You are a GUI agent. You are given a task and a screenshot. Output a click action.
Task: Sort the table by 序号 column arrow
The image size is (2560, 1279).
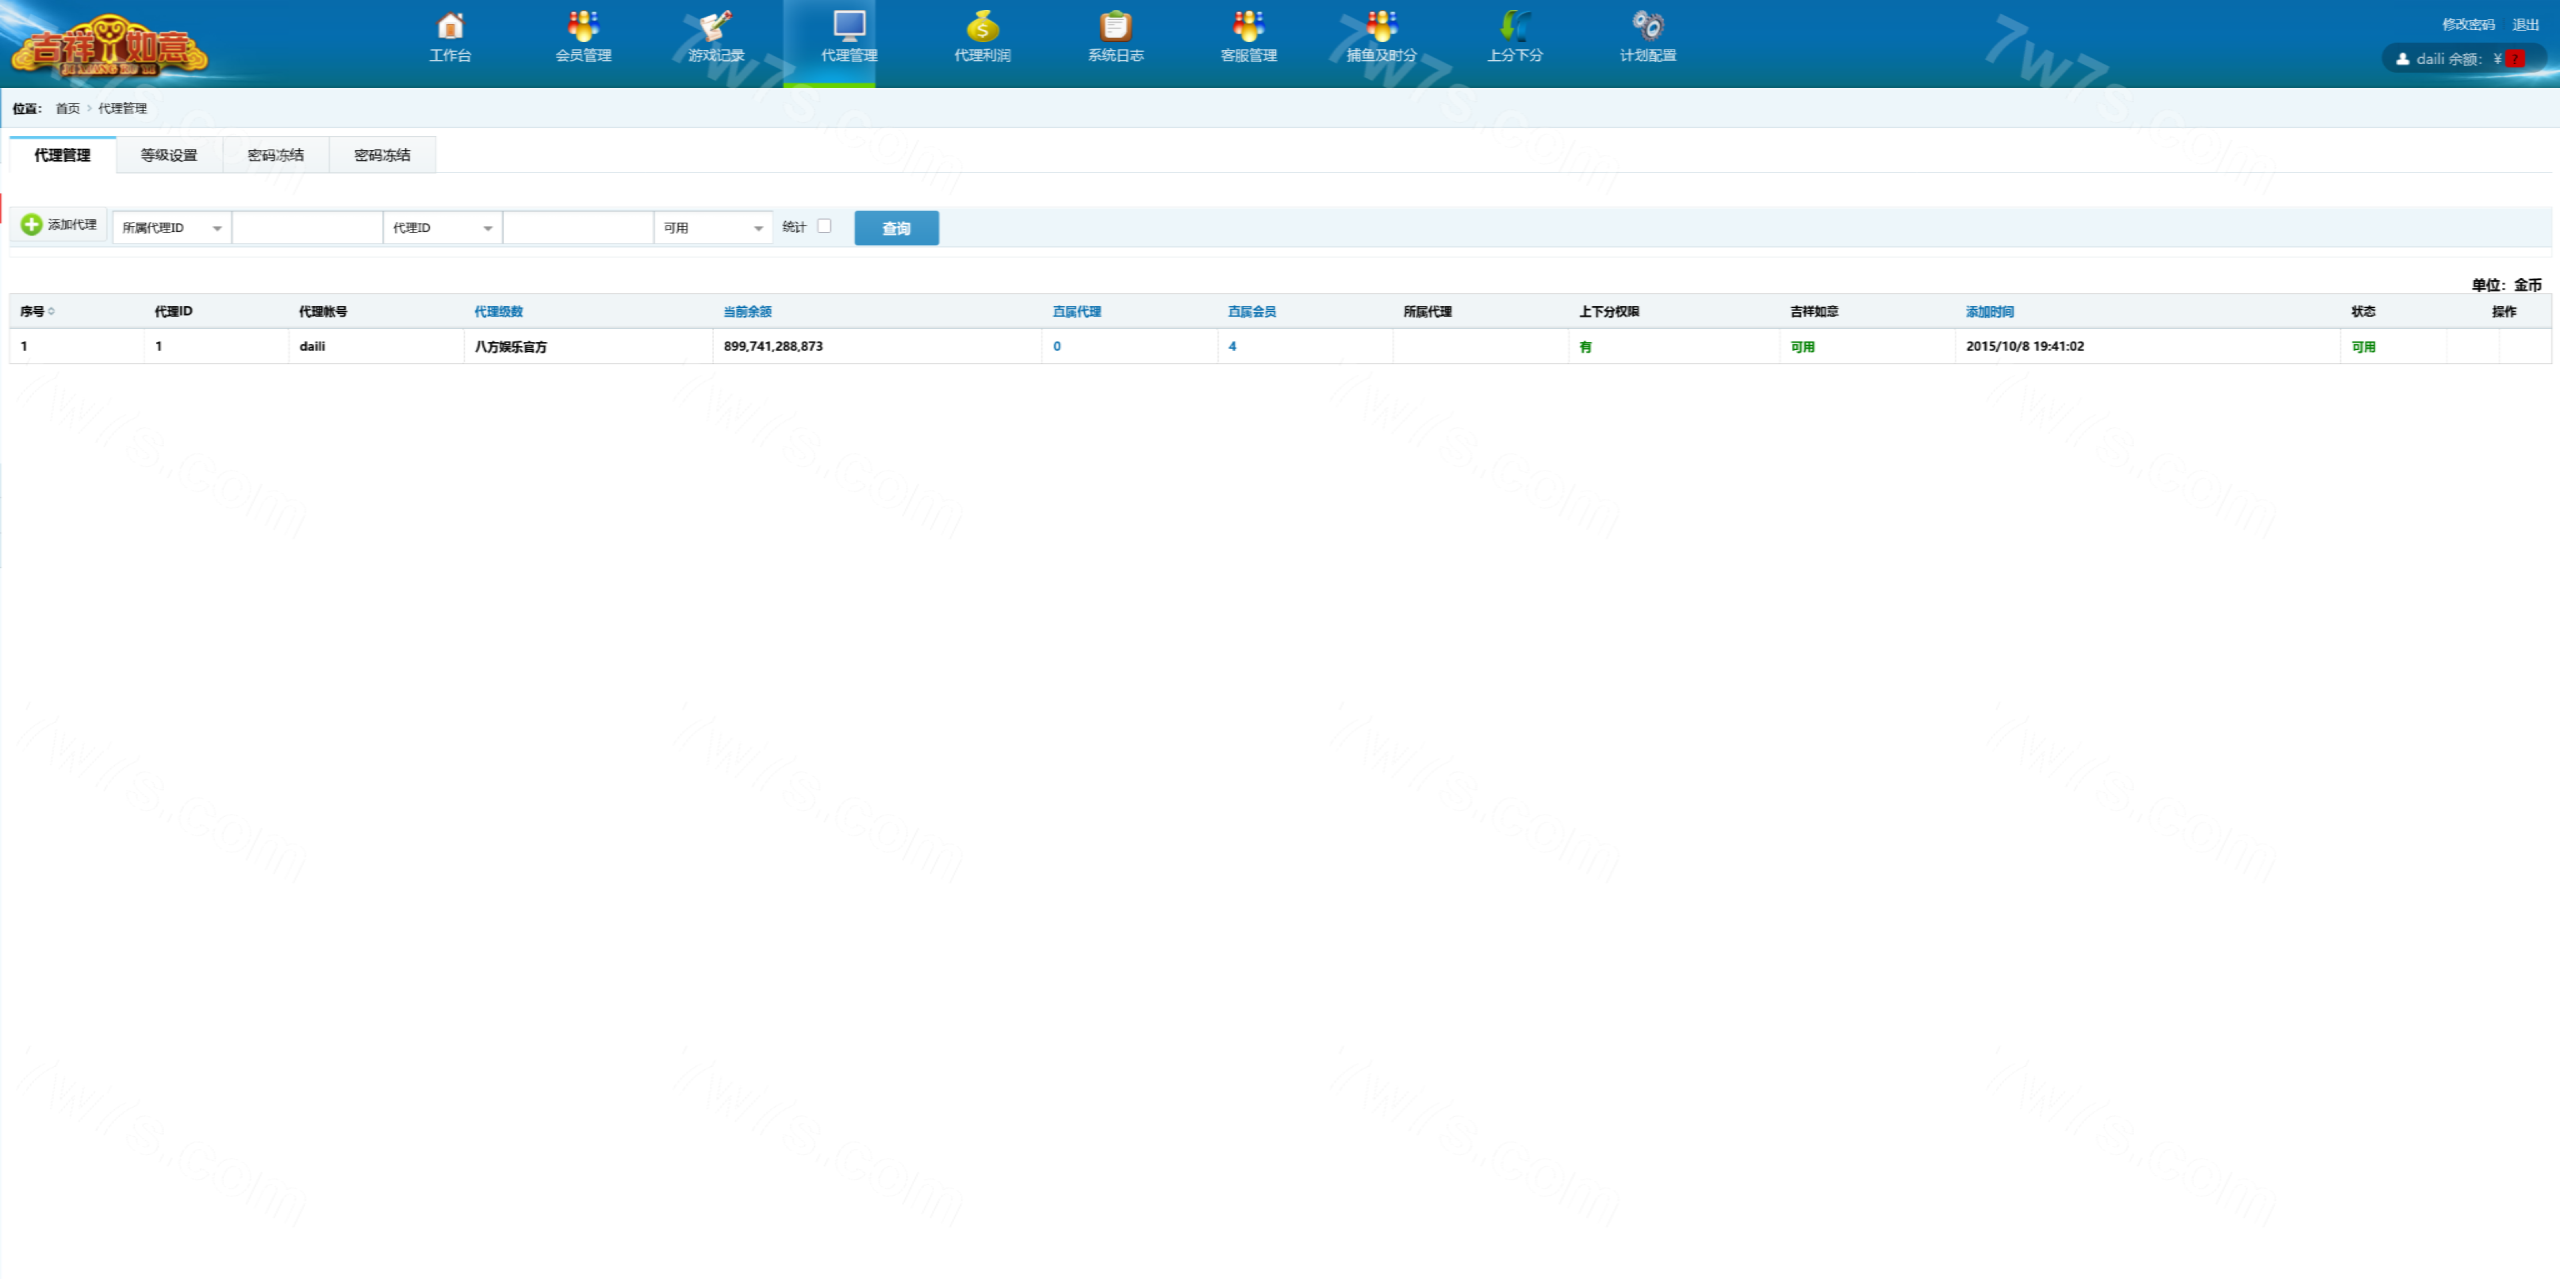(51, 312)
